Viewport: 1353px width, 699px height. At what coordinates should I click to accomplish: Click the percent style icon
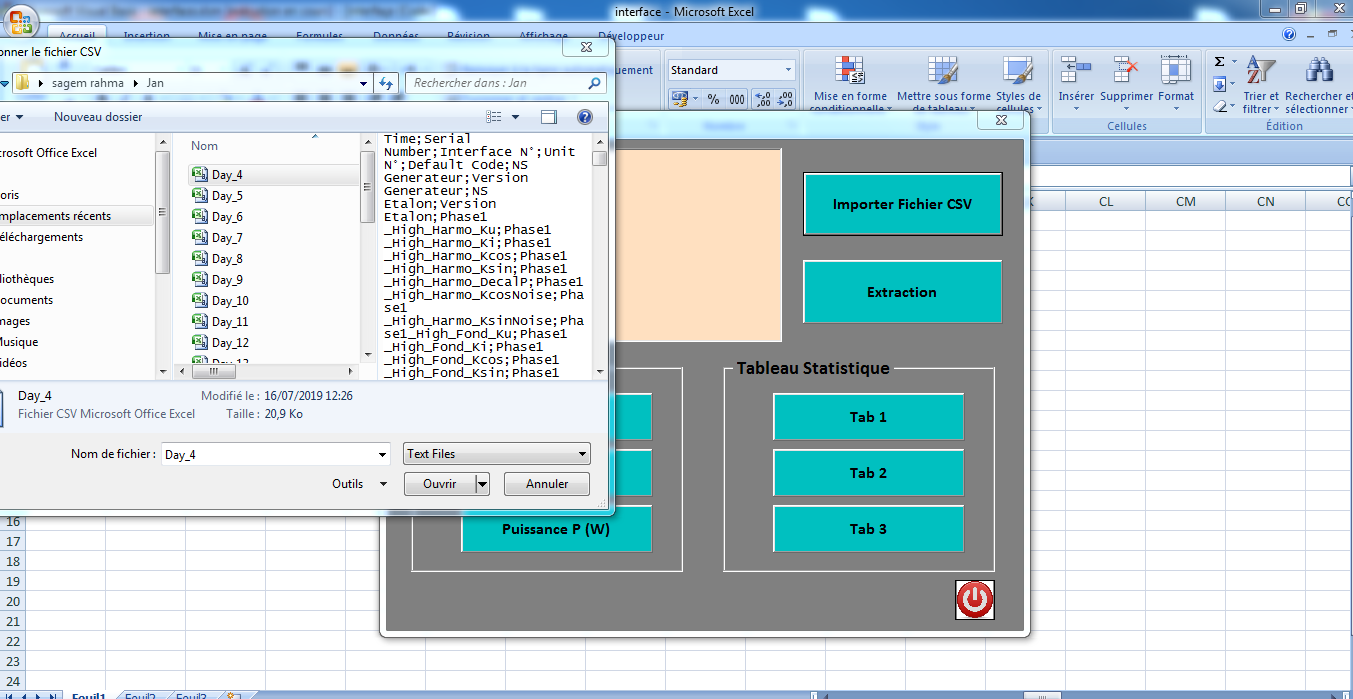pos(713,99)
